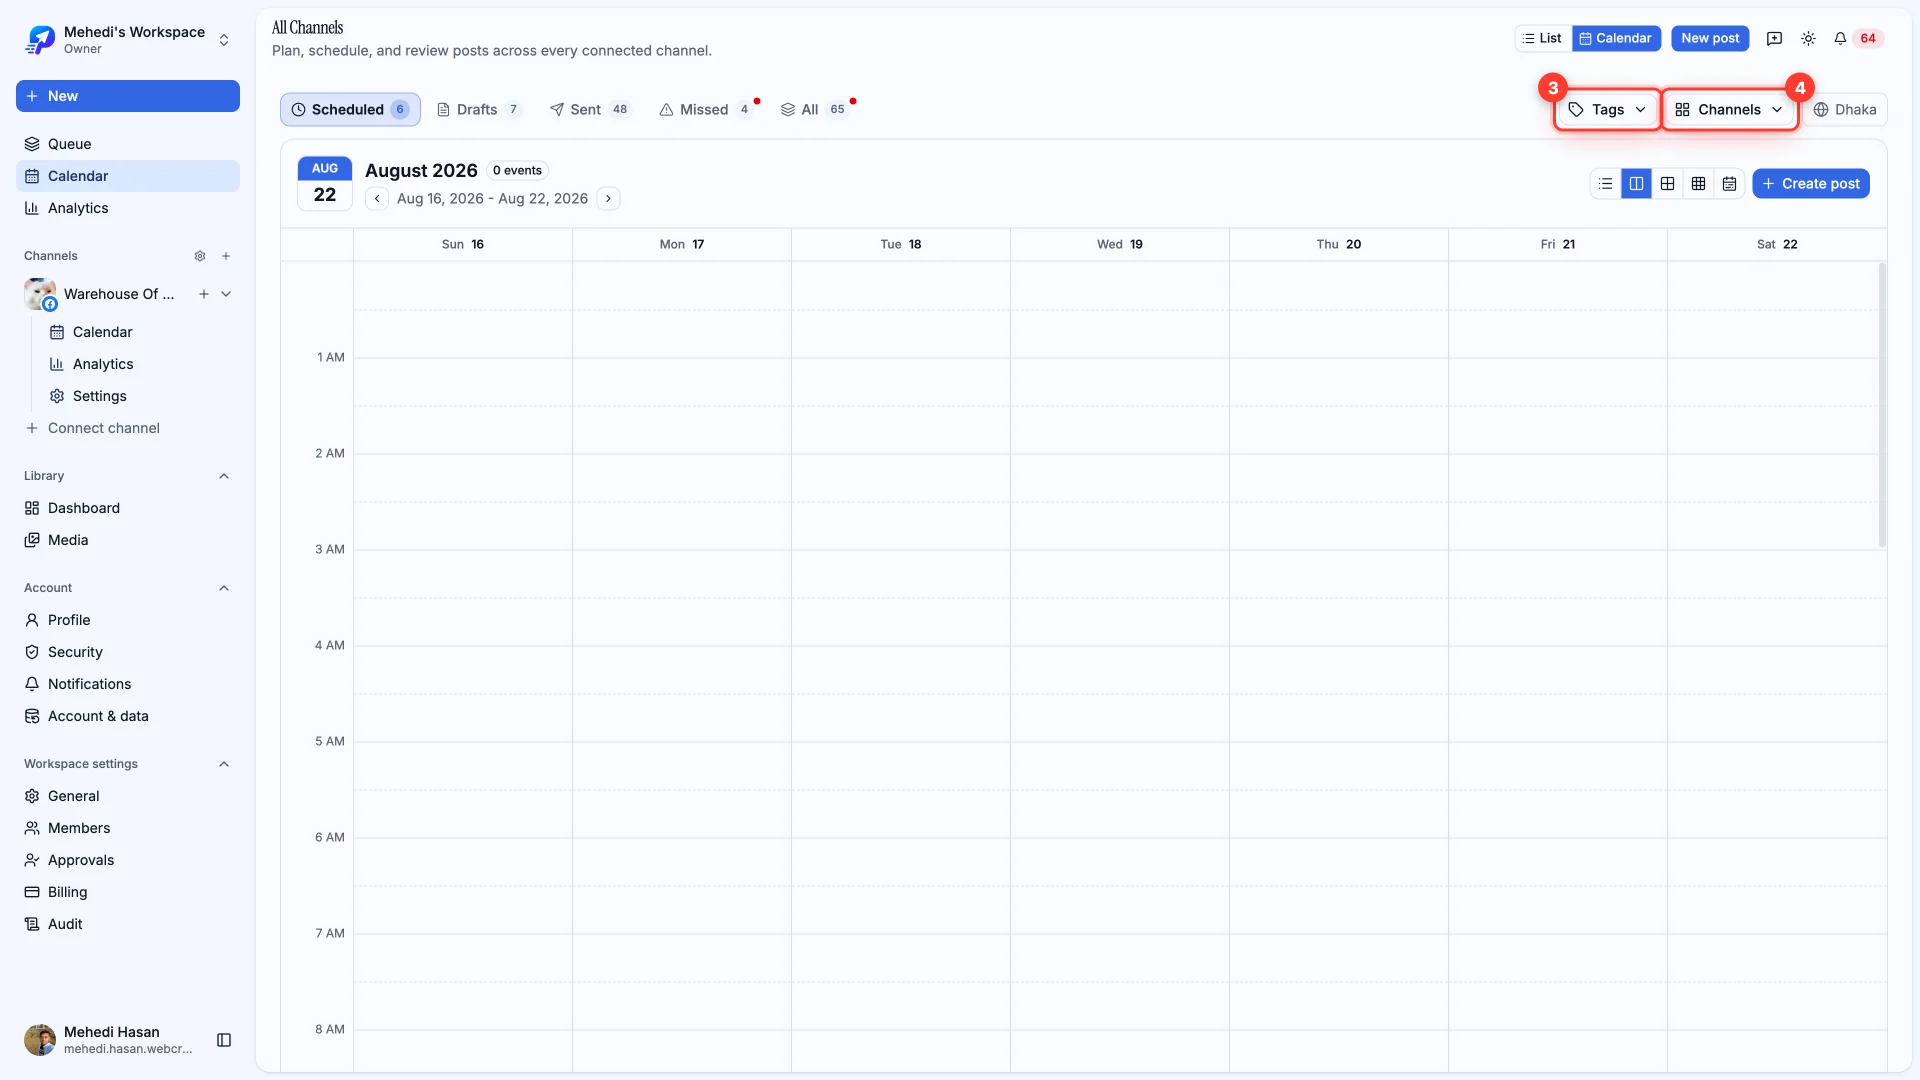The height and width of the screenshot is (1080, 1920).
Task: Switch to the Missed tab
Action: [x=705, y=110]
